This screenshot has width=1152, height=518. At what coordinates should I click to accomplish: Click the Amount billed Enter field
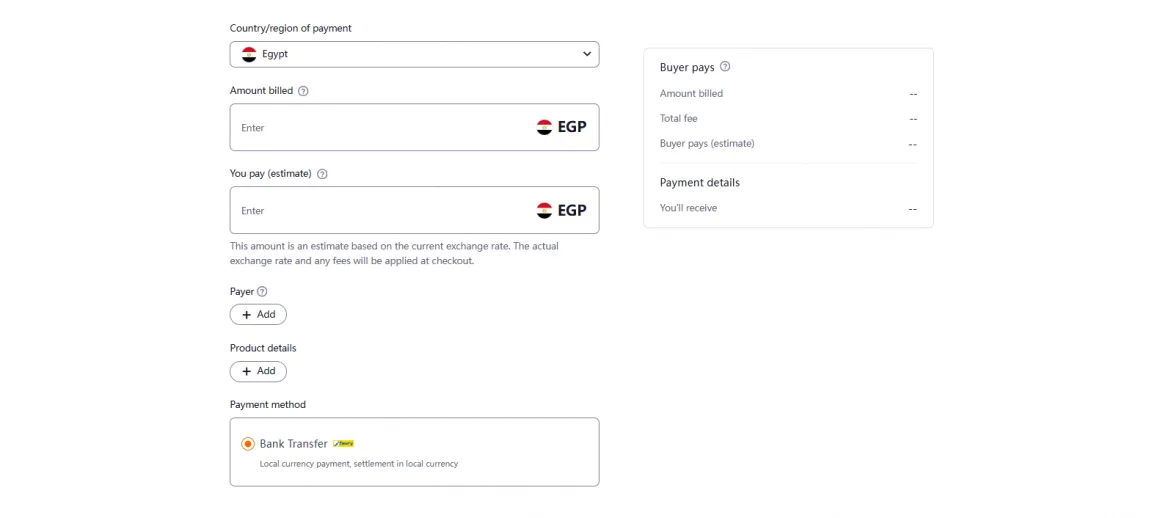380,128
